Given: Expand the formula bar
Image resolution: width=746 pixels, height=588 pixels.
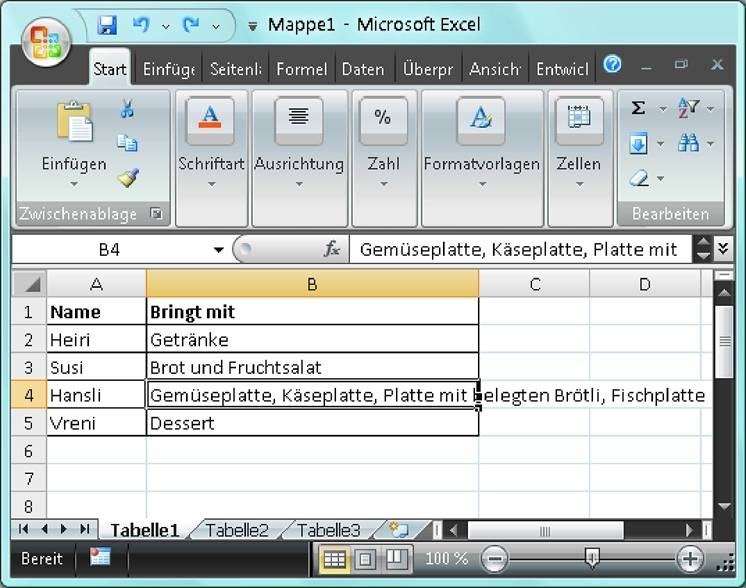Looking at the screenshot, I should (723, 249).
